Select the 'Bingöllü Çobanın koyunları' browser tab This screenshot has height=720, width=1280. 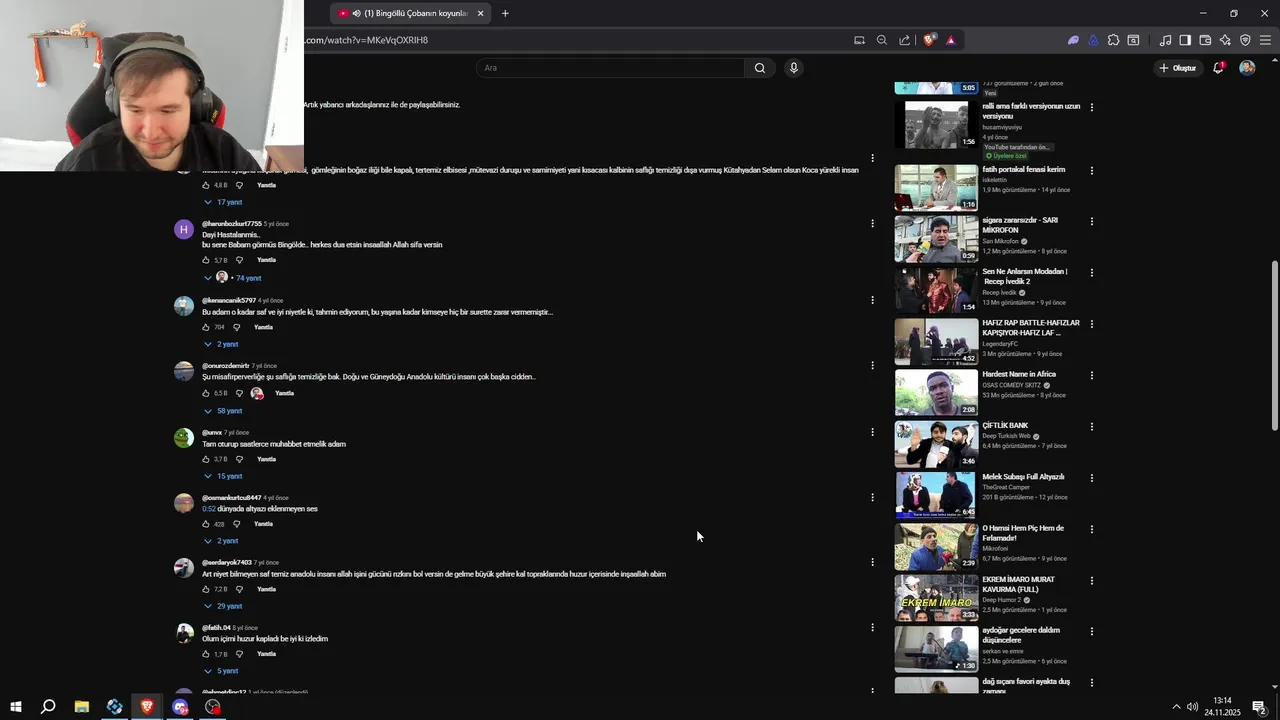410,13
